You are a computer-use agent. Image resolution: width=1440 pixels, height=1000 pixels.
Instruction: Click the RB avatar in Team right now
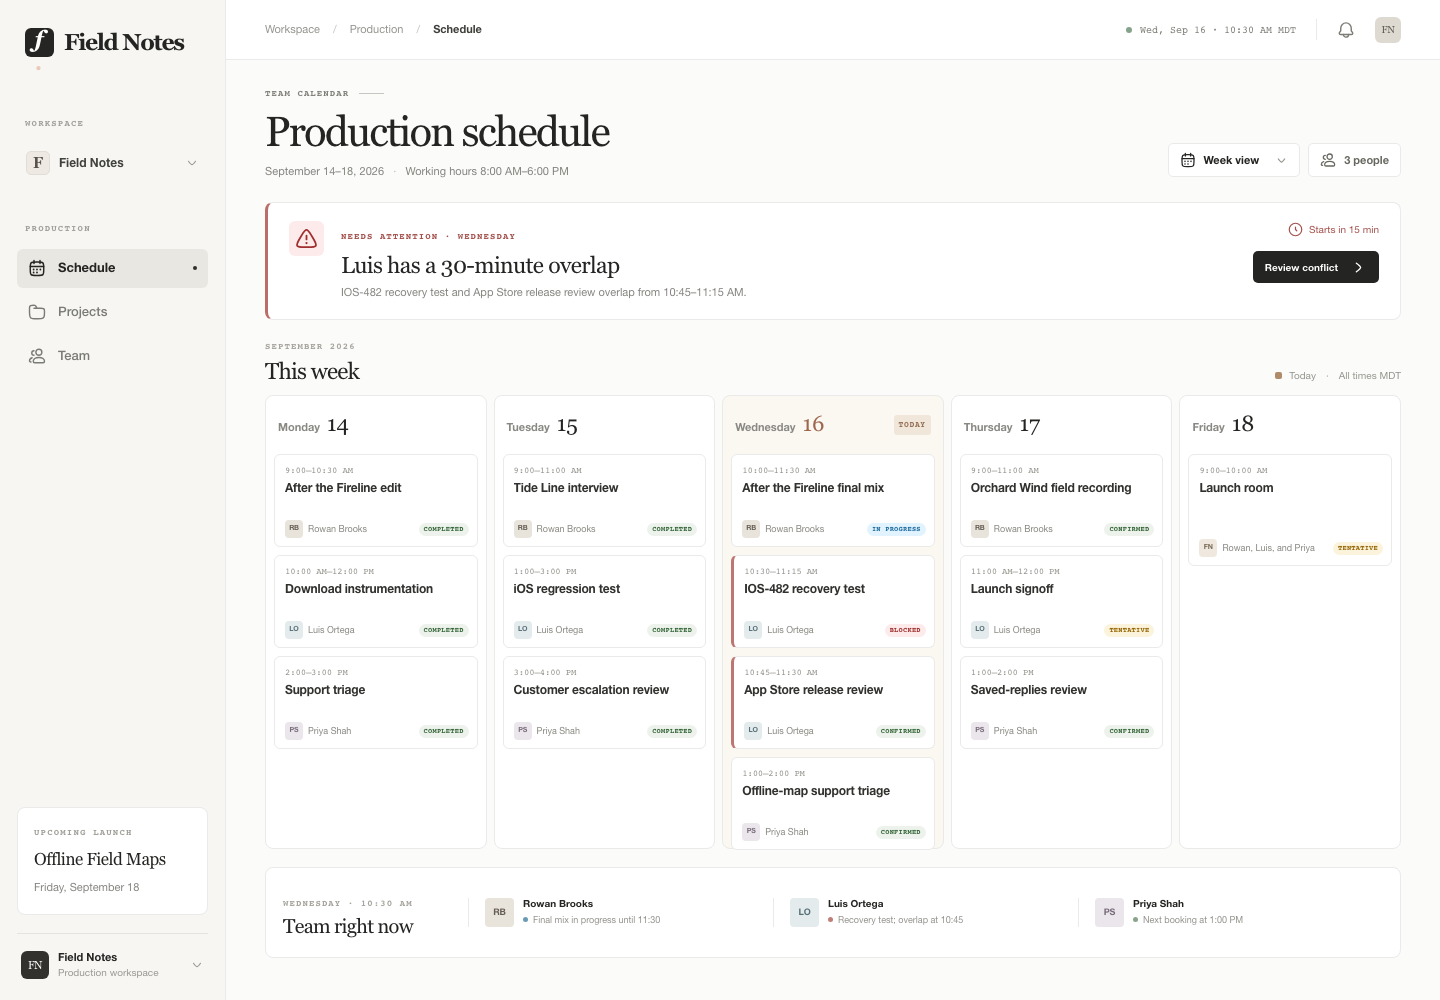click(499, 912)
